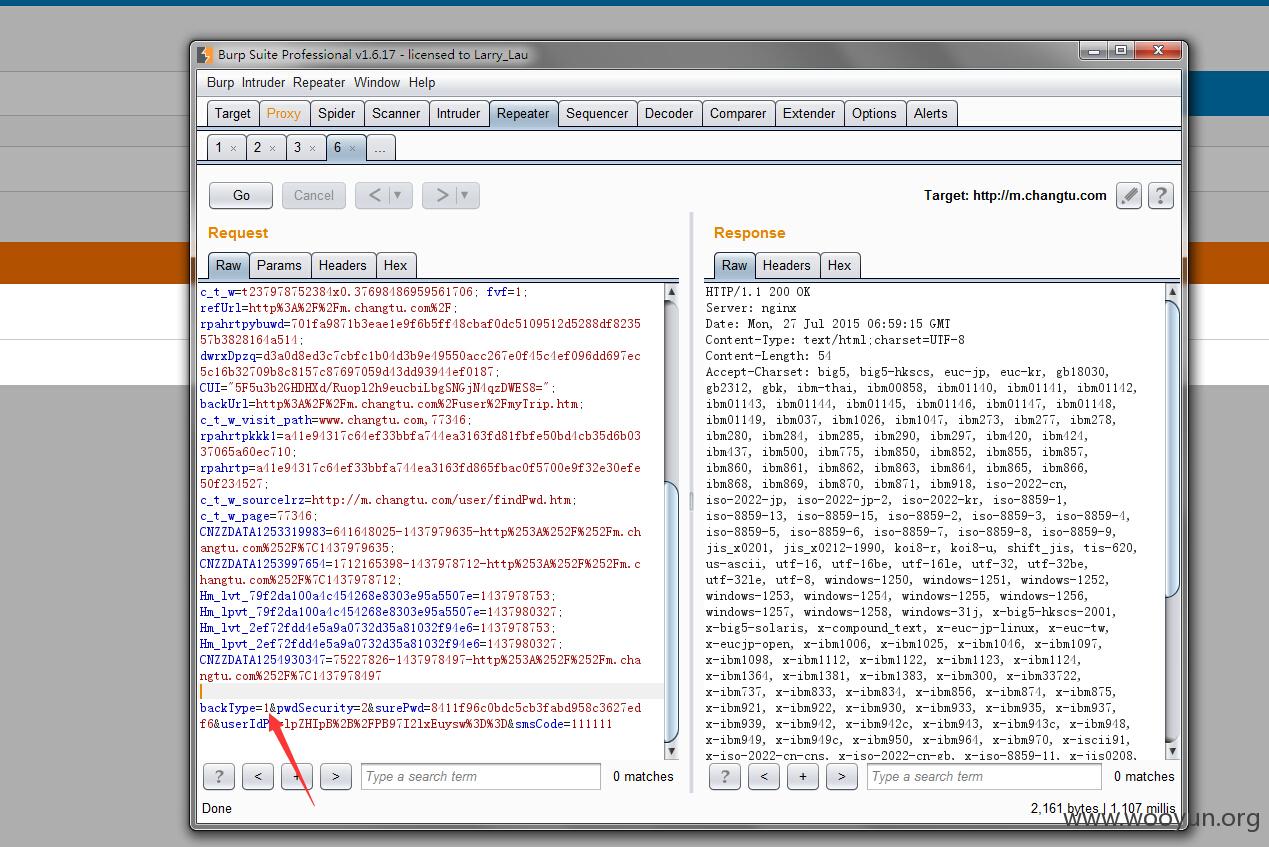Viewport: 1269px width, 847px height.
Task: View the response Raw tab
Action: click(734, 265)
